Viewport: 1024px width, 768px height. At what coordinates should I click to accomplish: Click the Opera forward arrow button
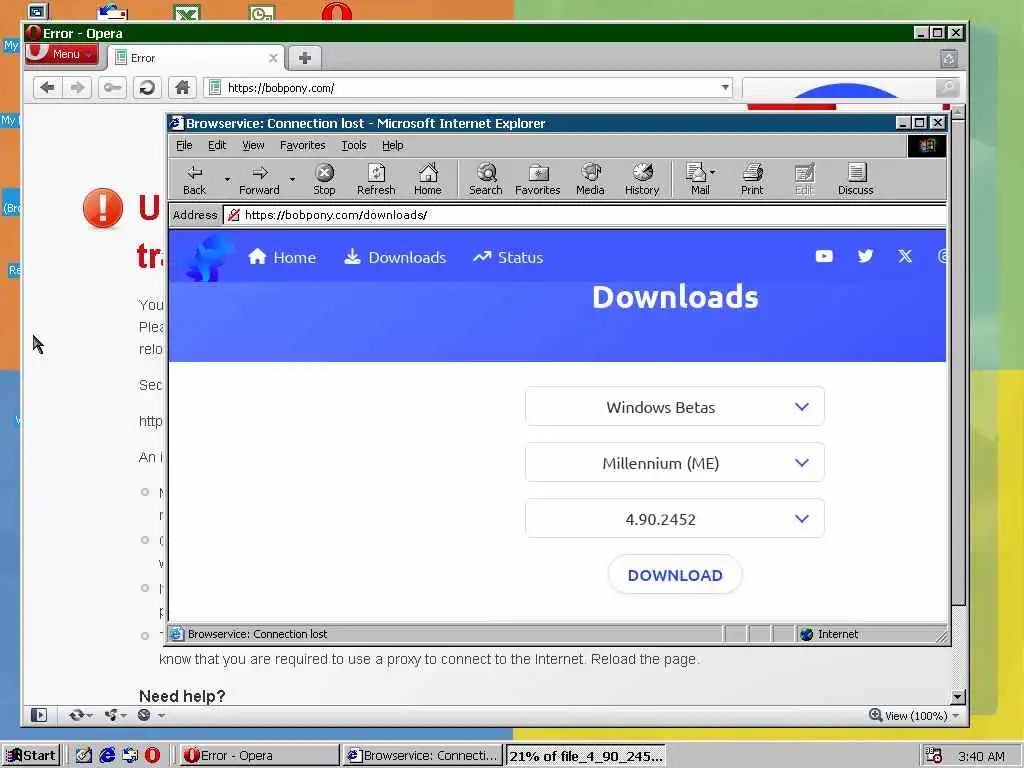(x=77, y=88)
